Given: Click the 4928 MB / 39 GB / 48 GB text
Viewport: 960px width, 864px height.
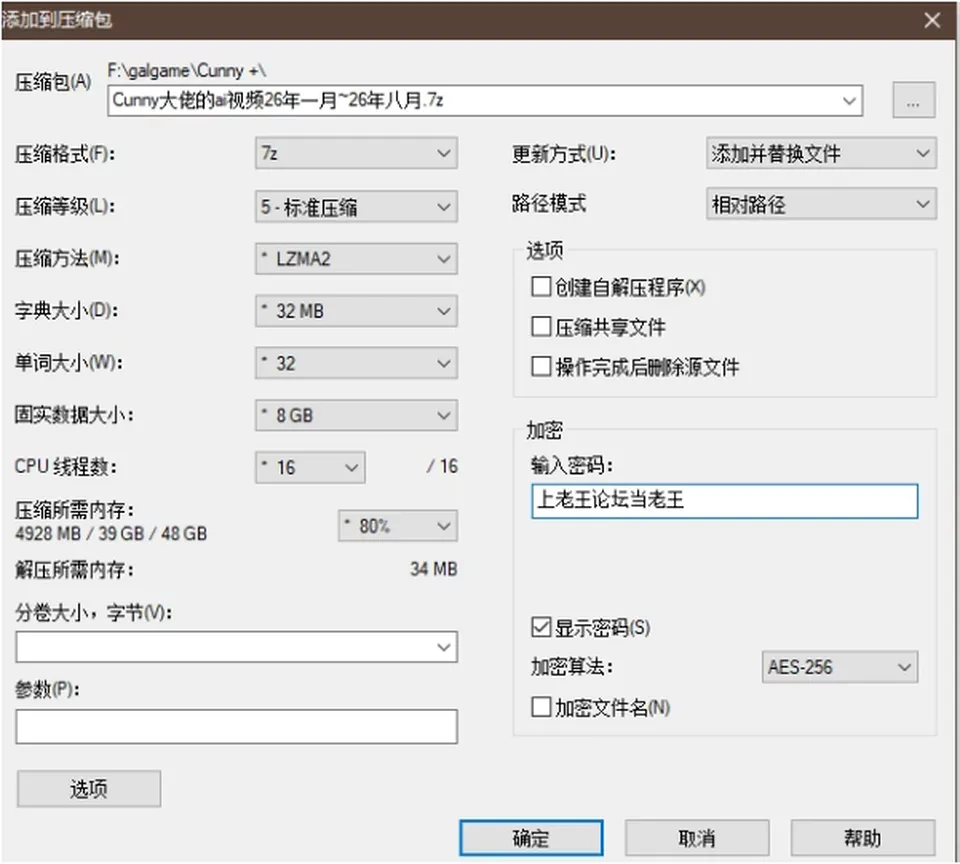Looking at the screenshot, I should coord(111,533).
